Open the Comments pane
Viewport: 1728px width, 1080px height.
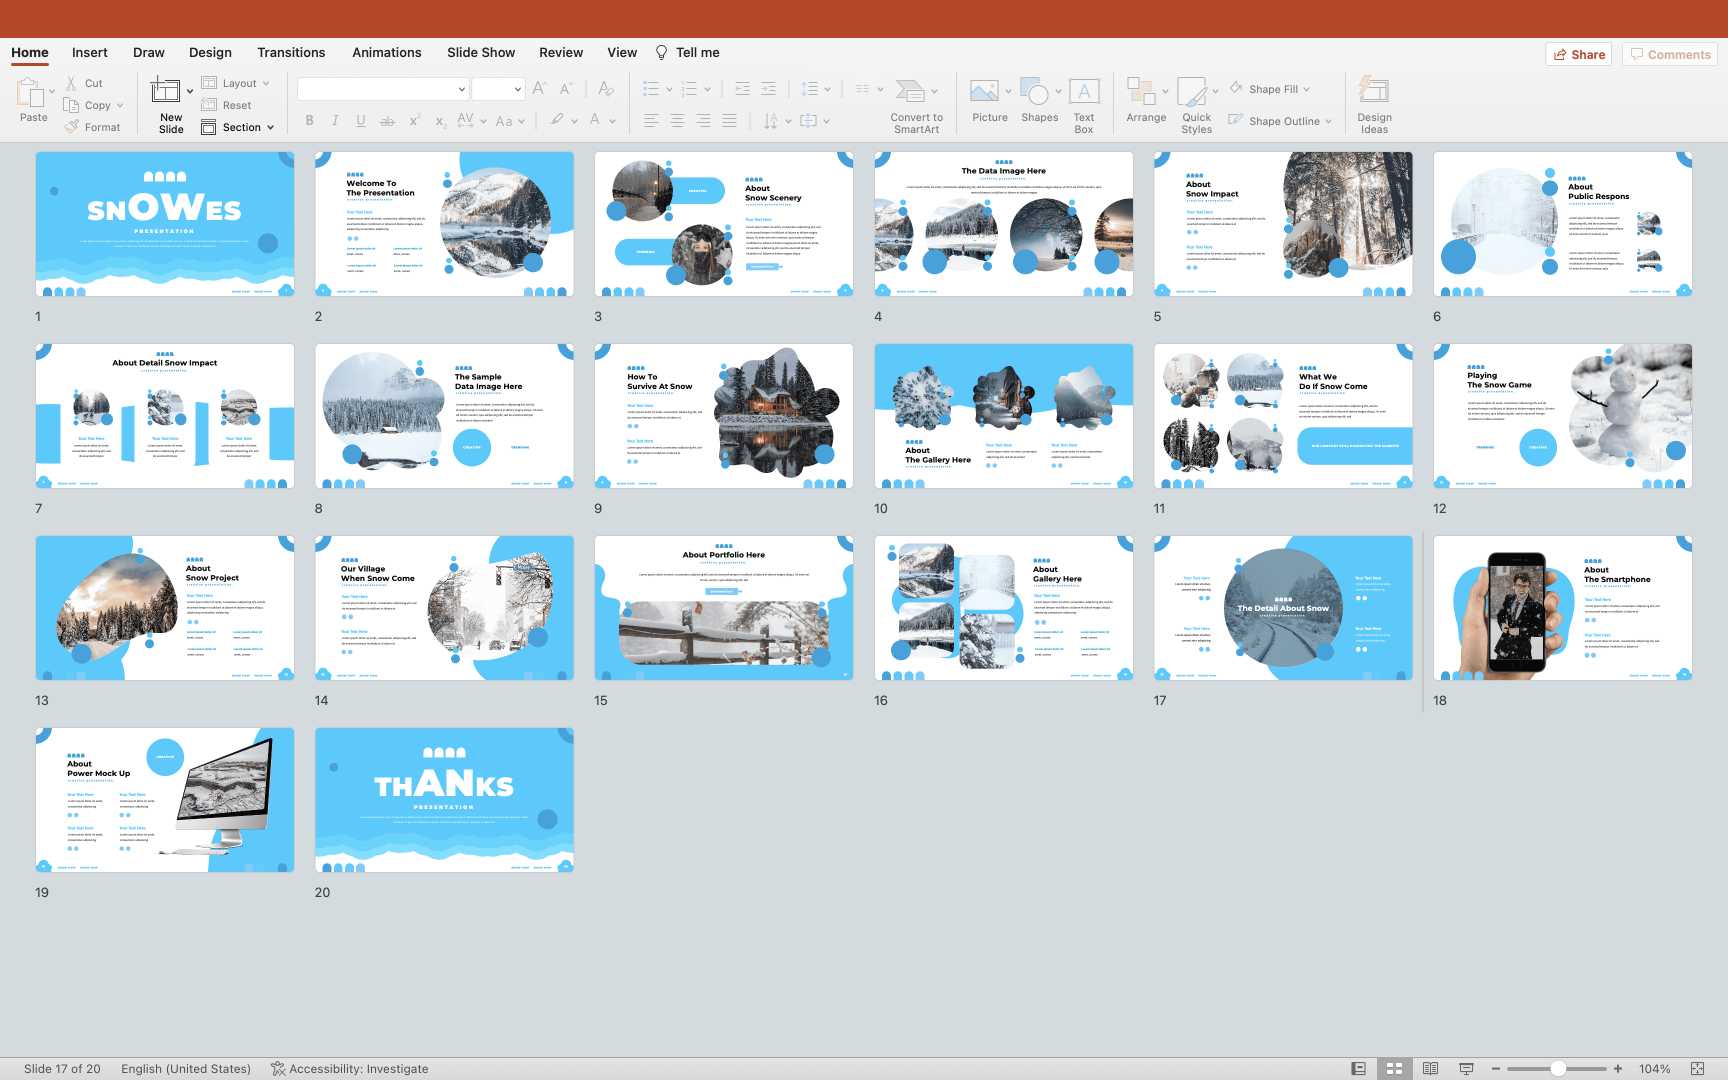coord(1669,54)
